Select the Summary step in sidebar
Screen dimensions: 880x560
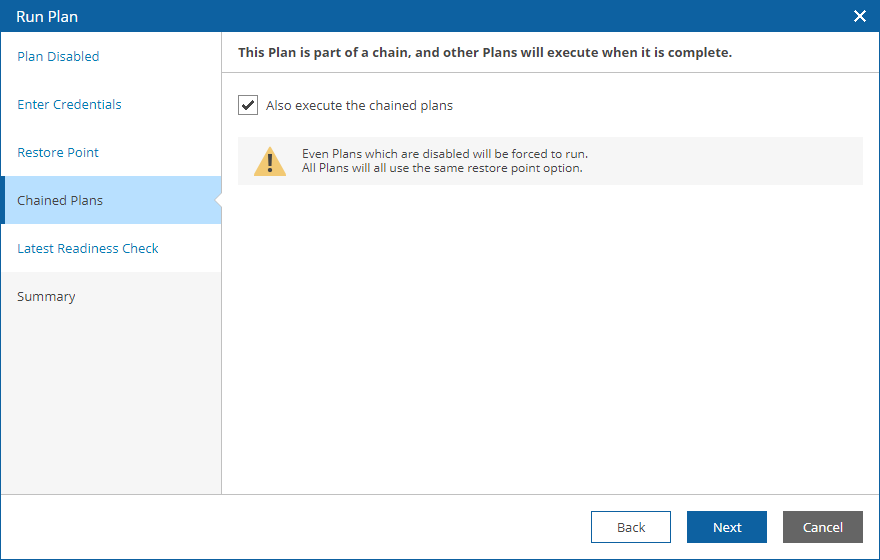pyautogui.click(x=46, y=296)
